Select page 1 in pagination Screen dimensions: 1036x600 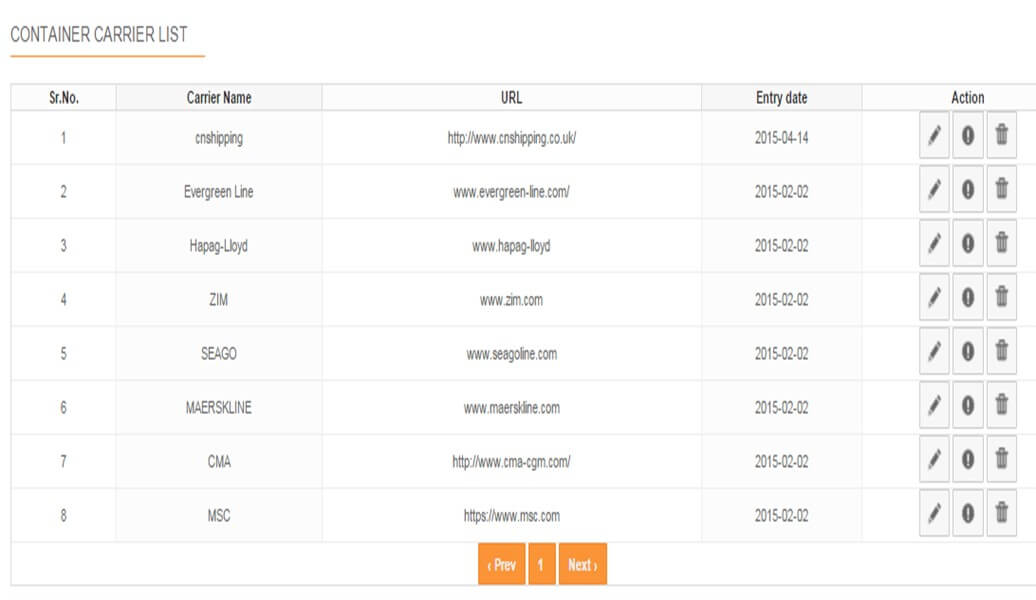541,564
